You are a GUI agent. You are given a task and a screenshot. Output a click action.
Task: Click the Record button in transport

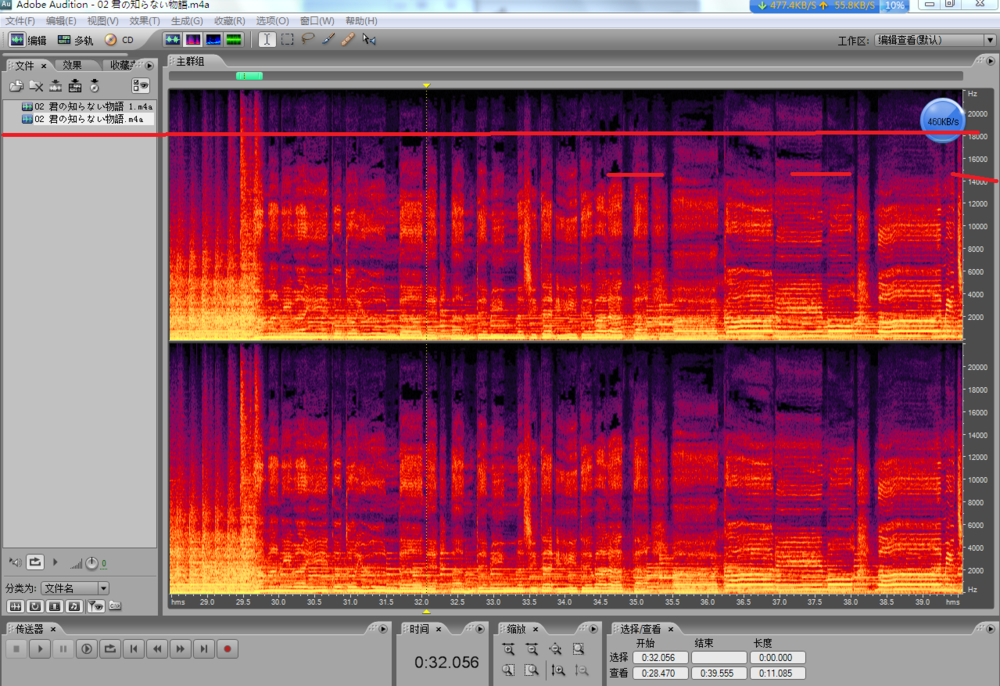coord(228,649)
